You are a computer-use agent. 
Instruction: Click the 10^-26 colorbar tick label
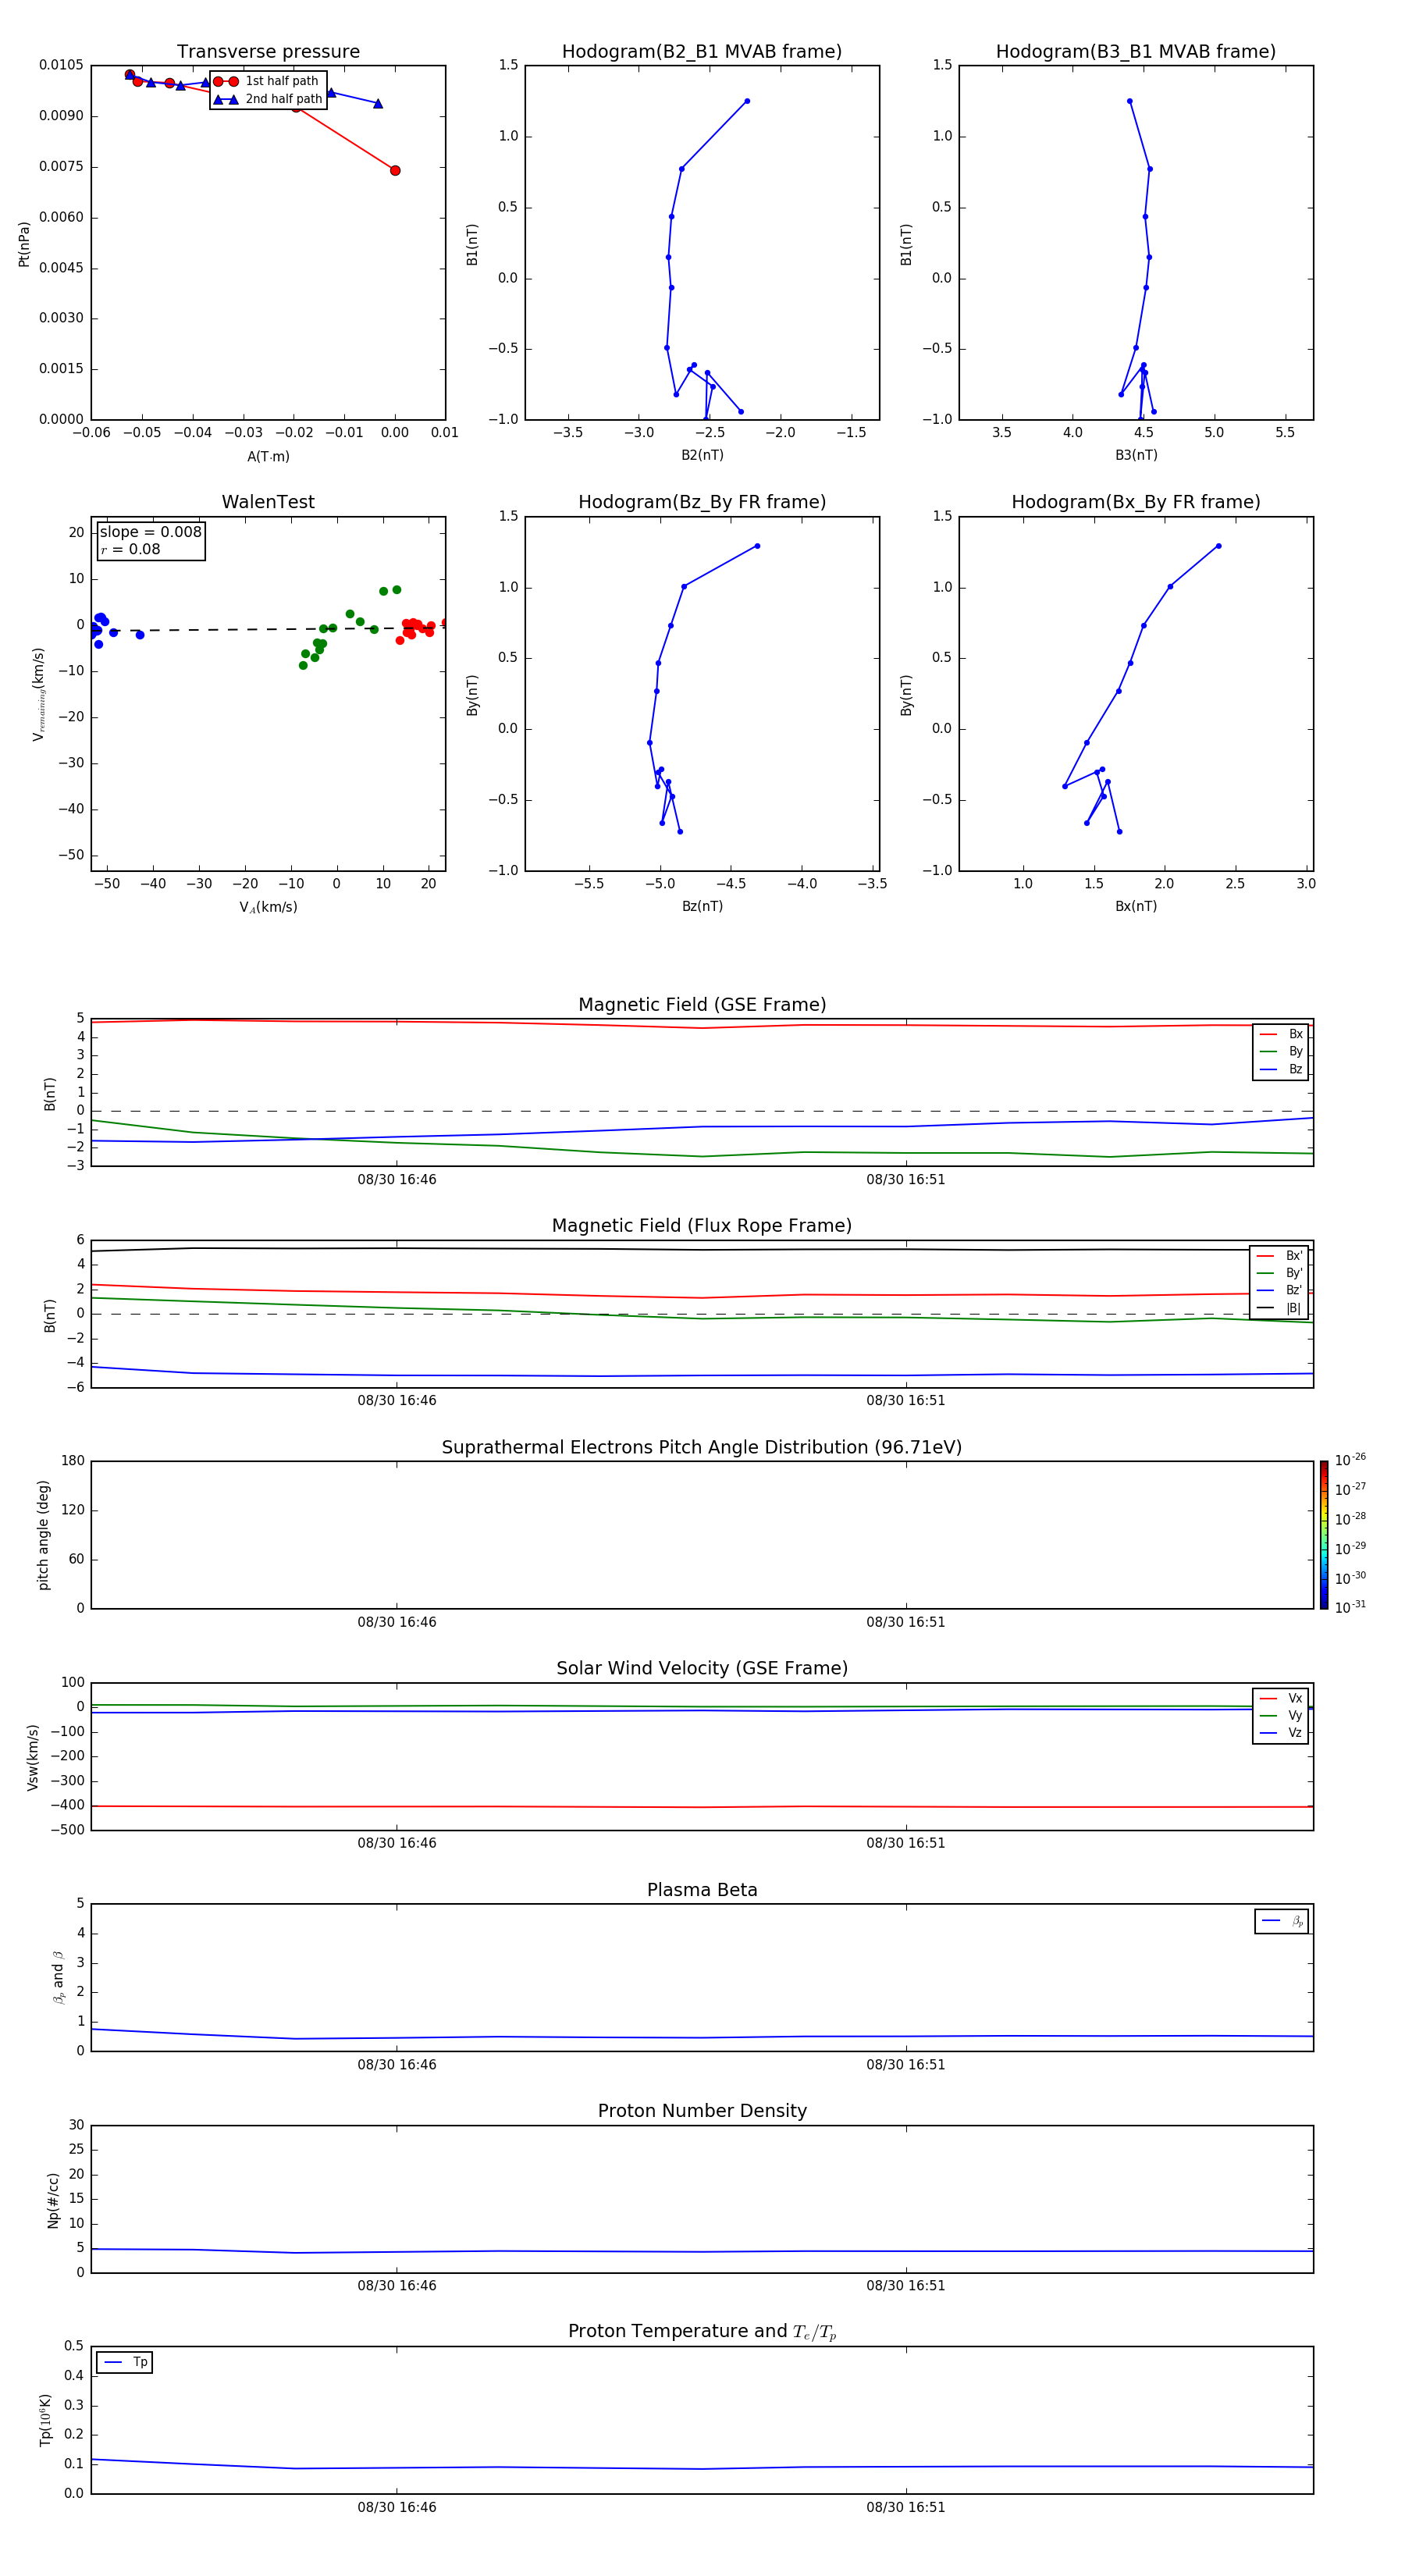1350,1460
